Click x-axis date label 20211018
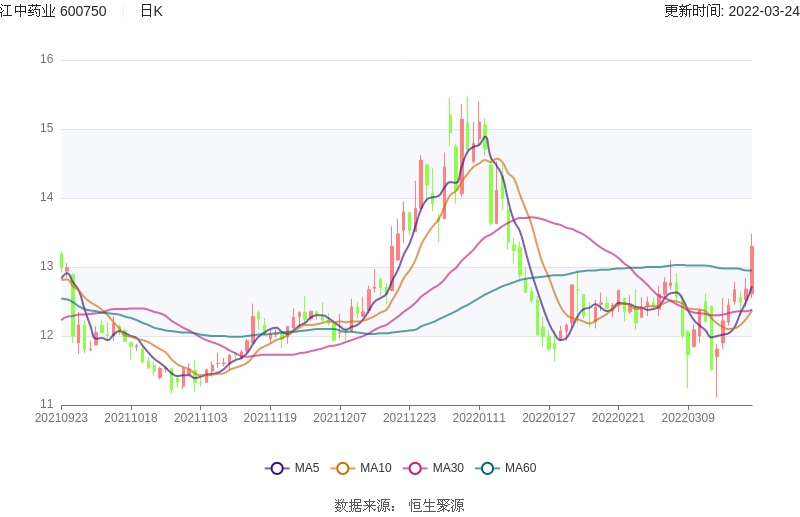 131,418
